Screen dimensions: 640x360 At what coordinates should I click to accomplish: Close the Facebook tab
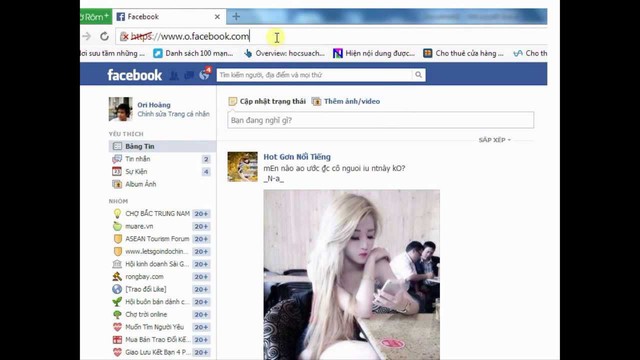[217, 17]
